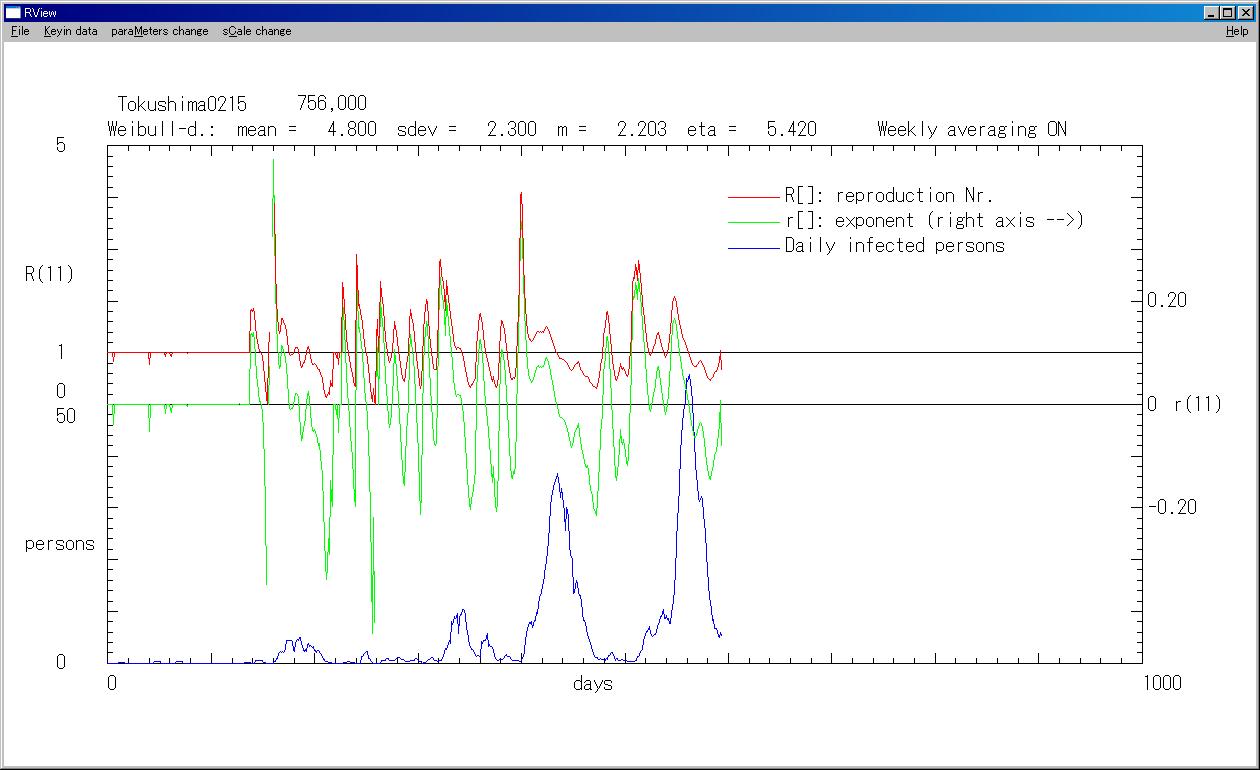The height and width of the screenshot is (770, 1260).
Task: Click the red legend line for R[] reproduction
Action: click(x=753, y=197)
